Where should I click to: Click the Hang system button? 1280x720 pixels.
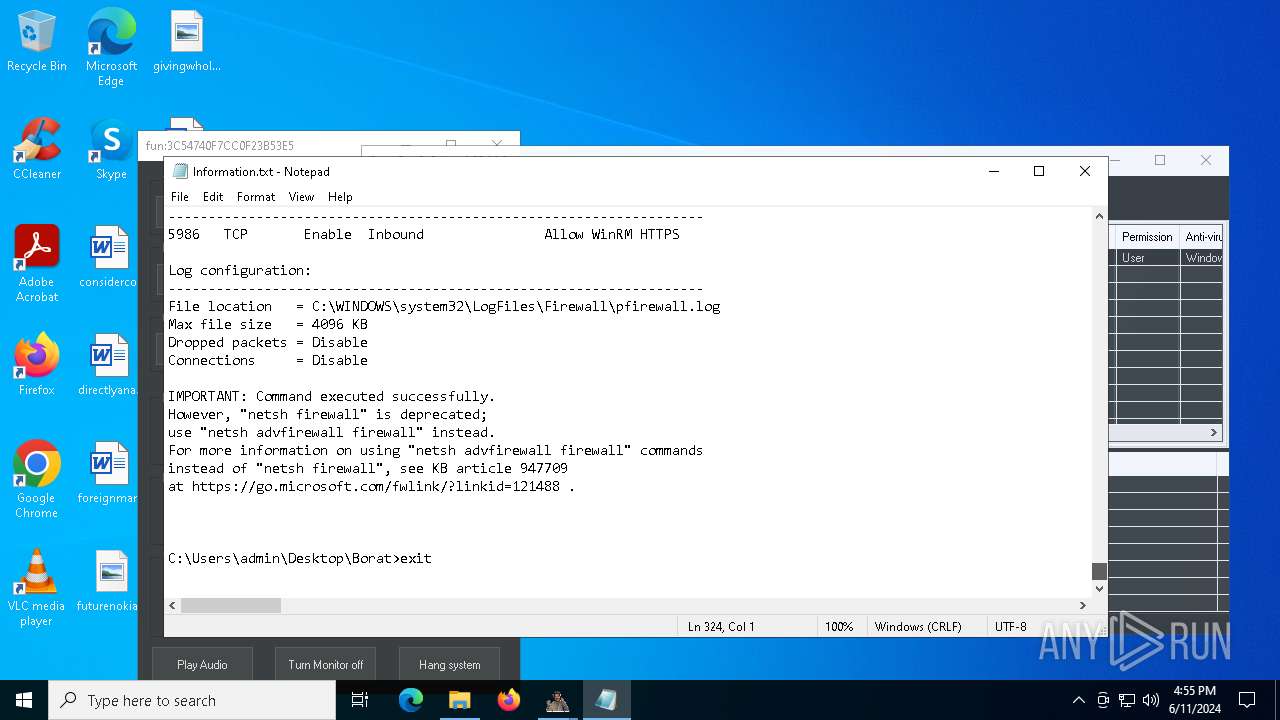tap(449, 664)
